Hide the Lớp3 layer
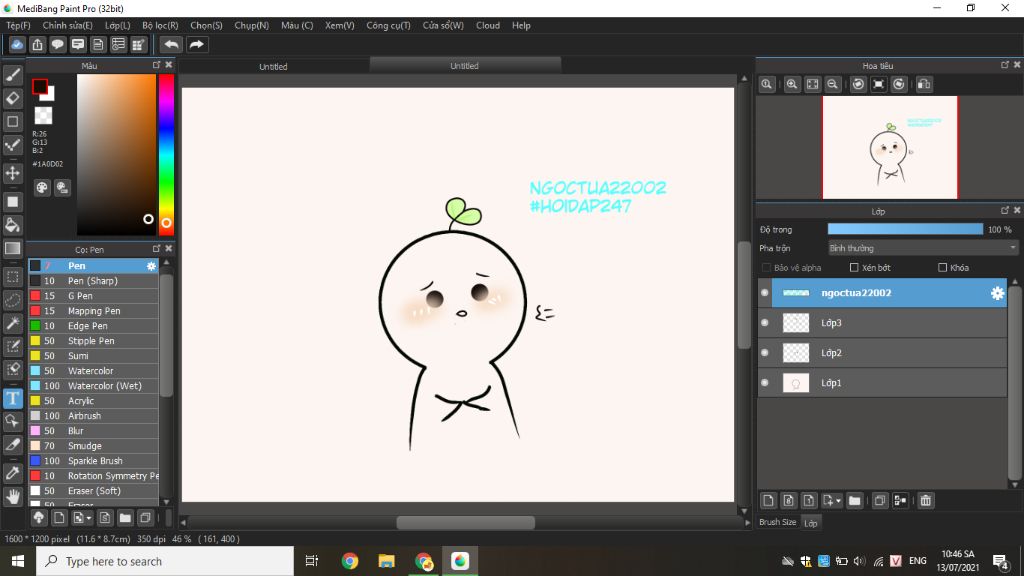Viewport: 1024px width, 576px height. [765, 323]
